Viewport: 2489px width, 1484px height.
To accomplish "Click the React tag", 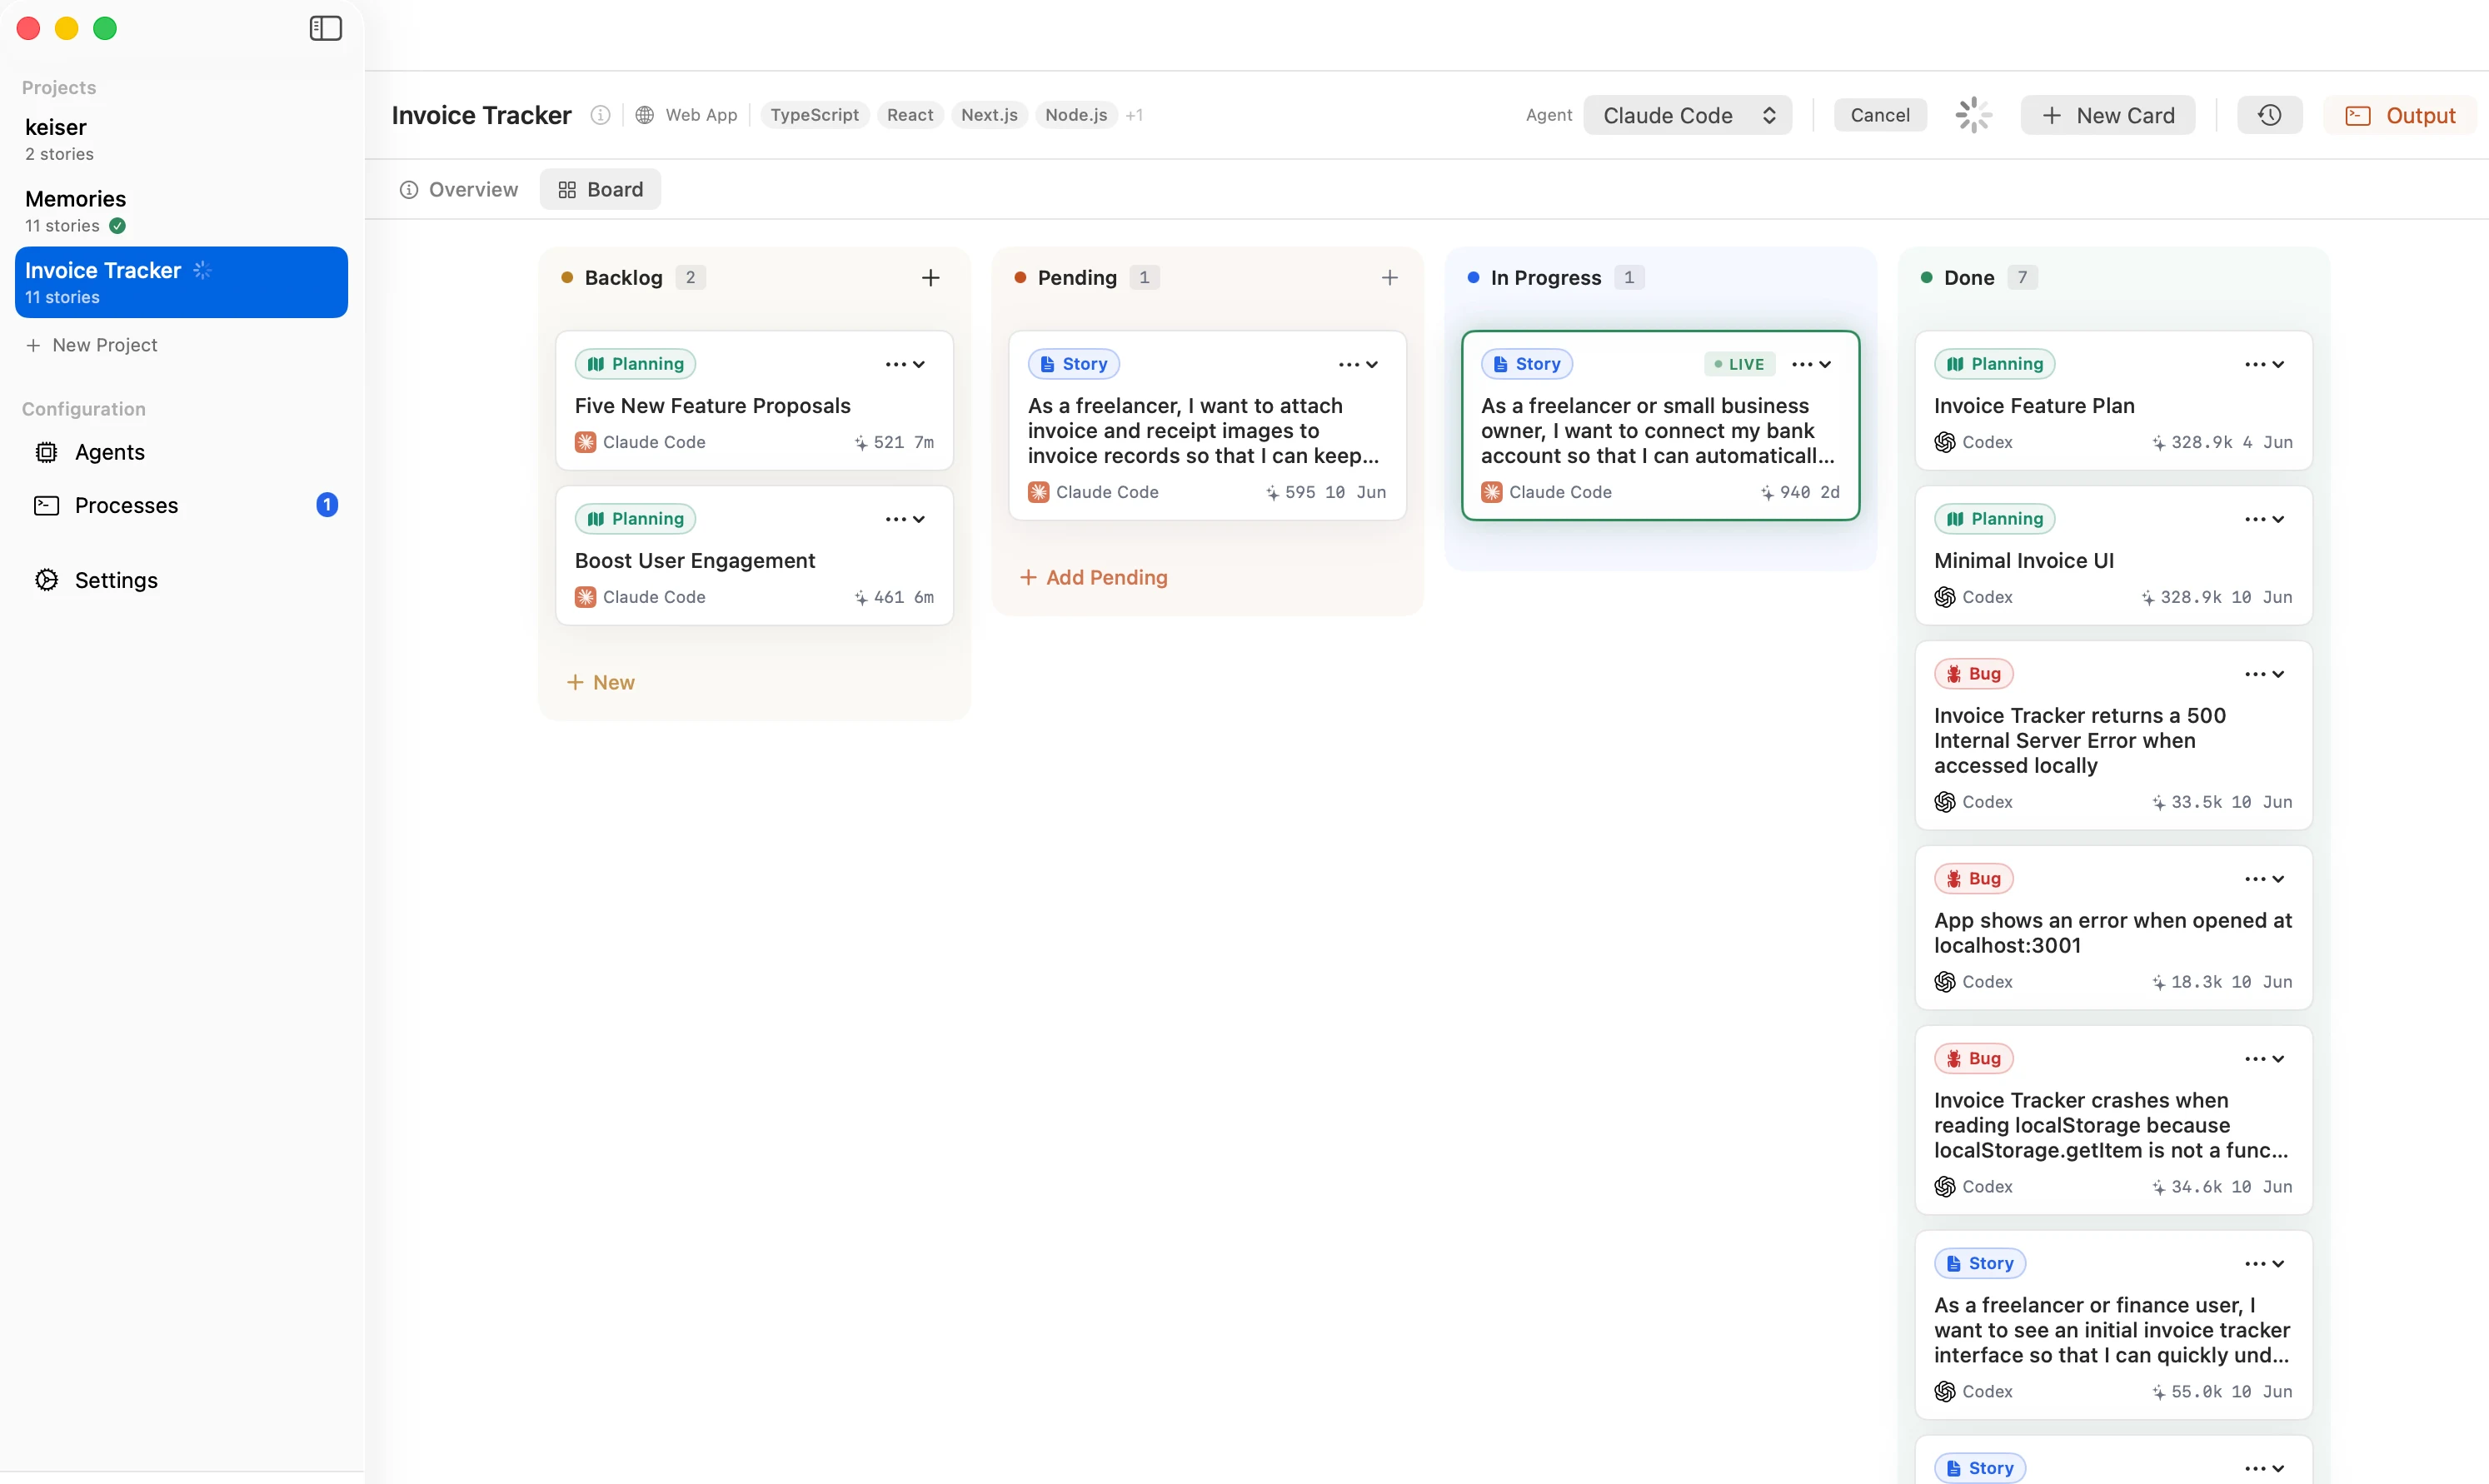I will tap(909, 115).
